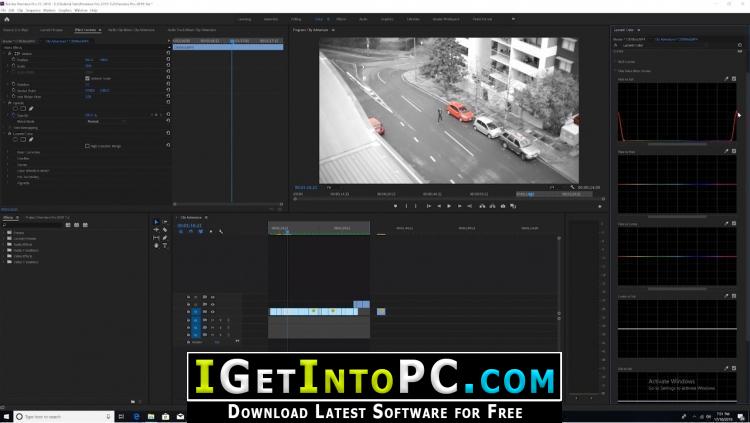This screenshot has height=423, width=750.
Task: Open the Editing workspace
Action: click(294, 19)
